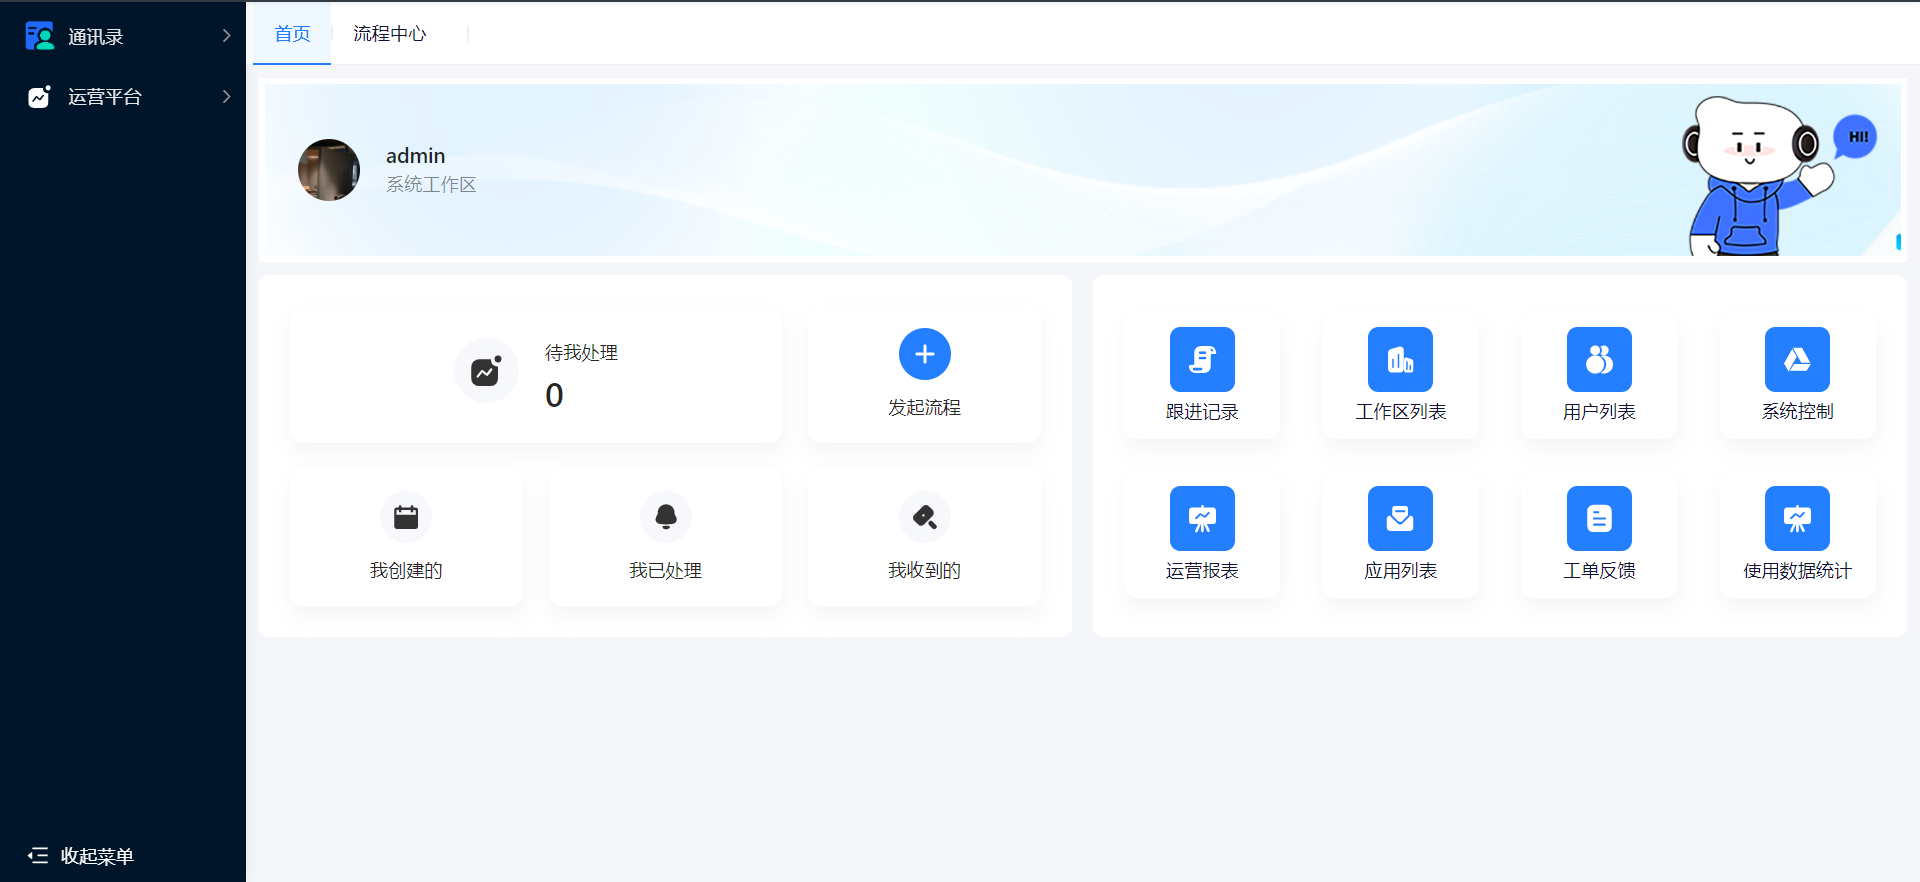The height and width of the screenshot is (882, 1920).
Task: Expand the 通讯录 sidebar menu chevron
Action: 226,36
